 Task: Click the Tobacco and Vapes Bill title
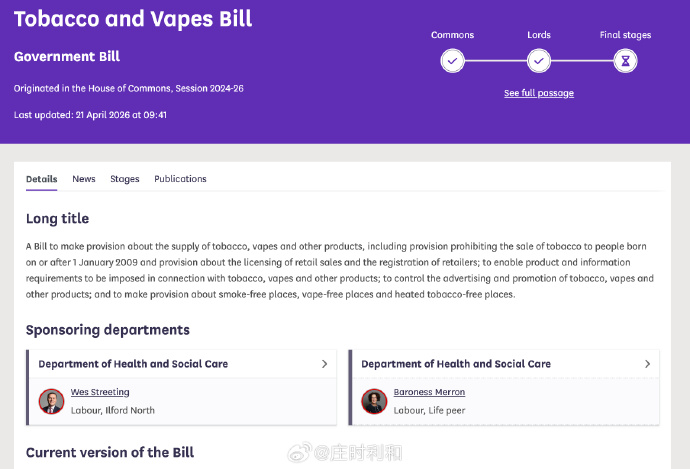pyautogui.click(x=133, y=19)
